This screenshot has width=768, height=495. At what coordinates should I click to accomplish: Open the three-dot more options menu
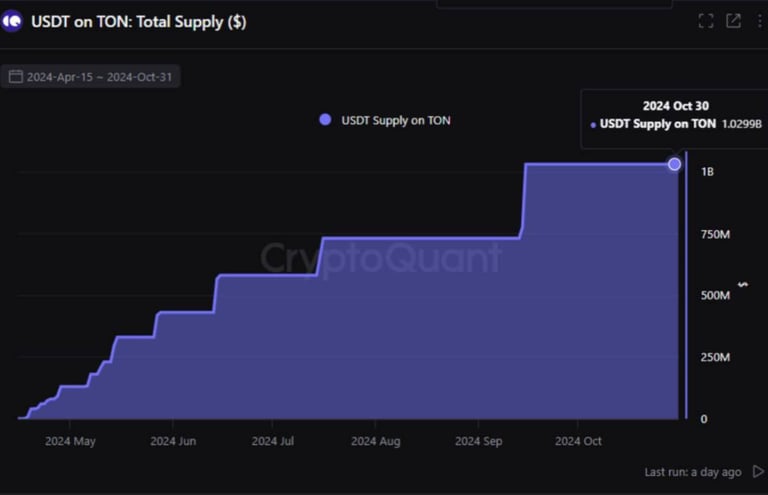tap(760, 21)
